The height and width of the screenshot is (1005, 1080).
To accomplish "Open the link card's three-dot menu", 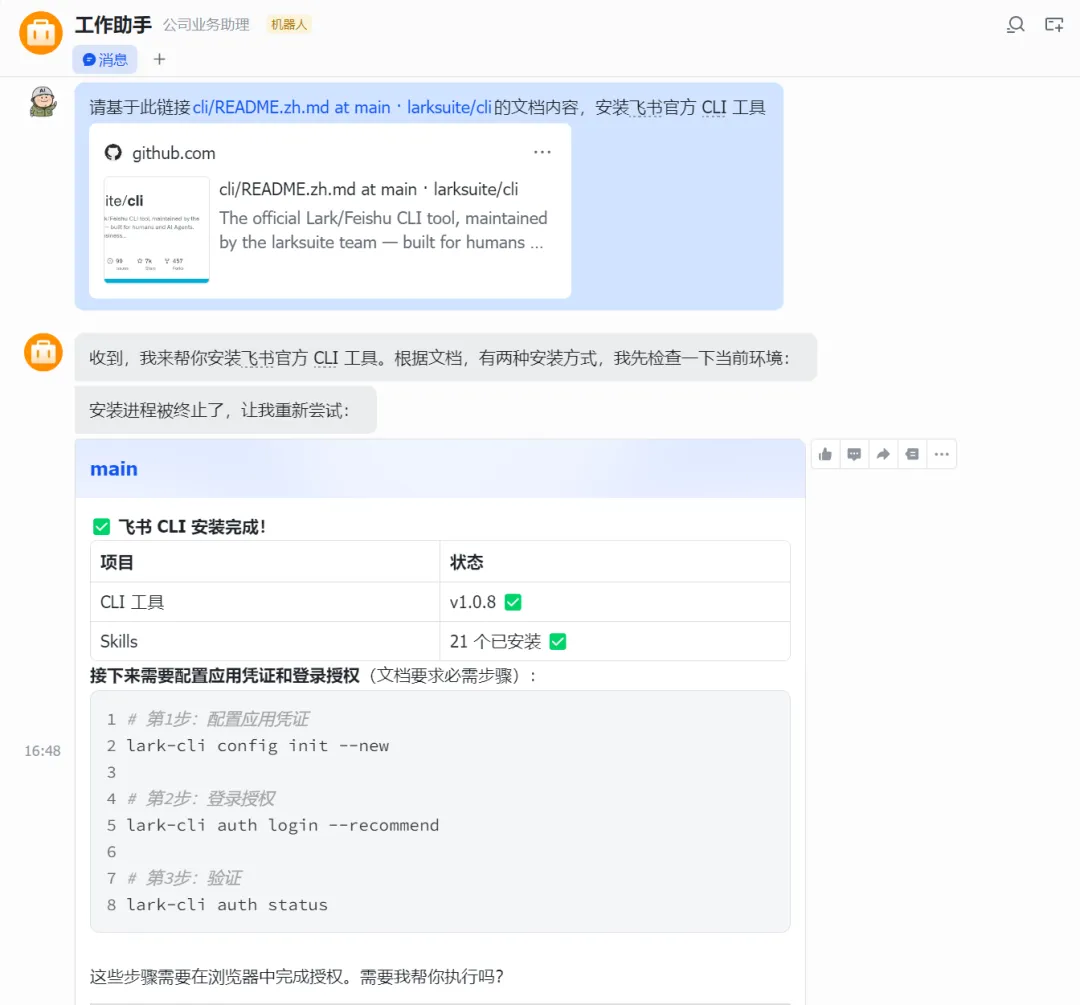I will [x=542, y=152].
